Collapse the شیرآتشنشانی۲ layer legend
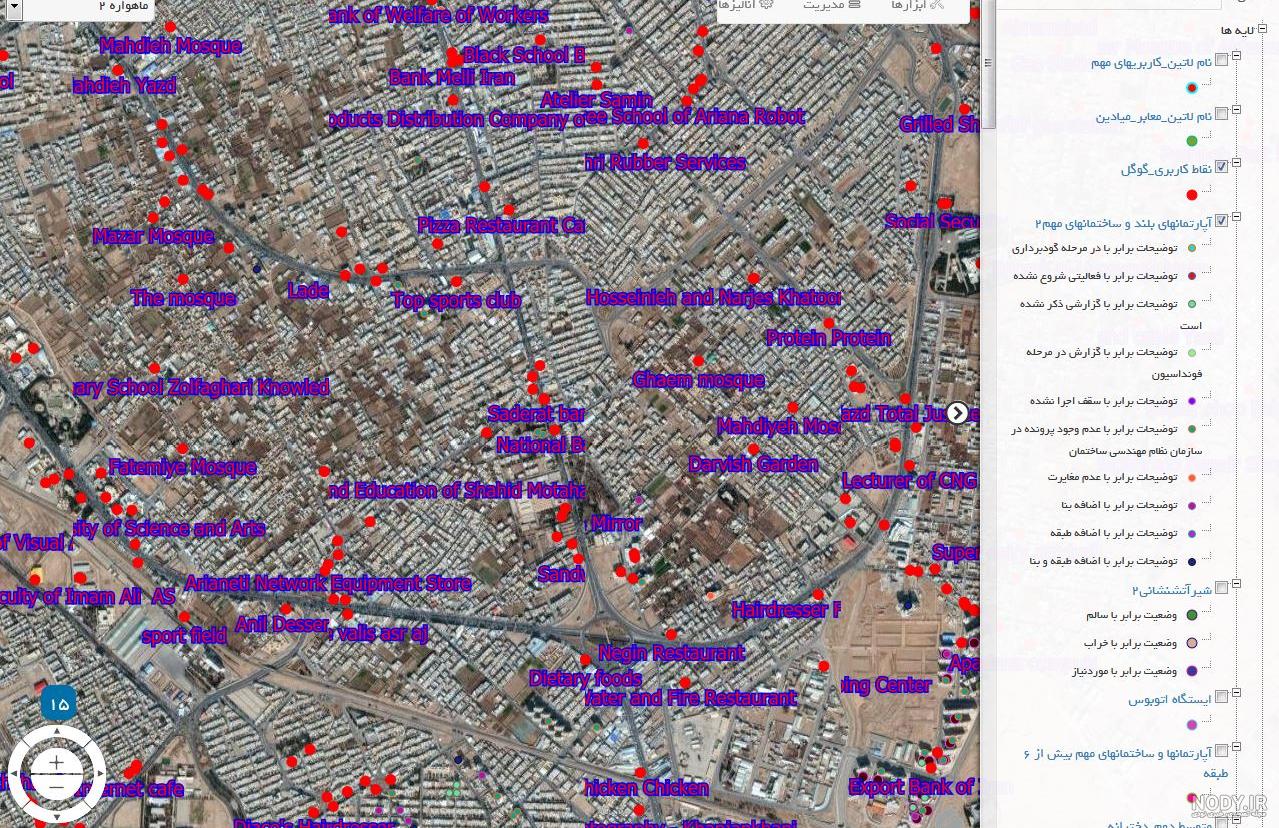1279x828 pixels. (x=1236, y=583)
